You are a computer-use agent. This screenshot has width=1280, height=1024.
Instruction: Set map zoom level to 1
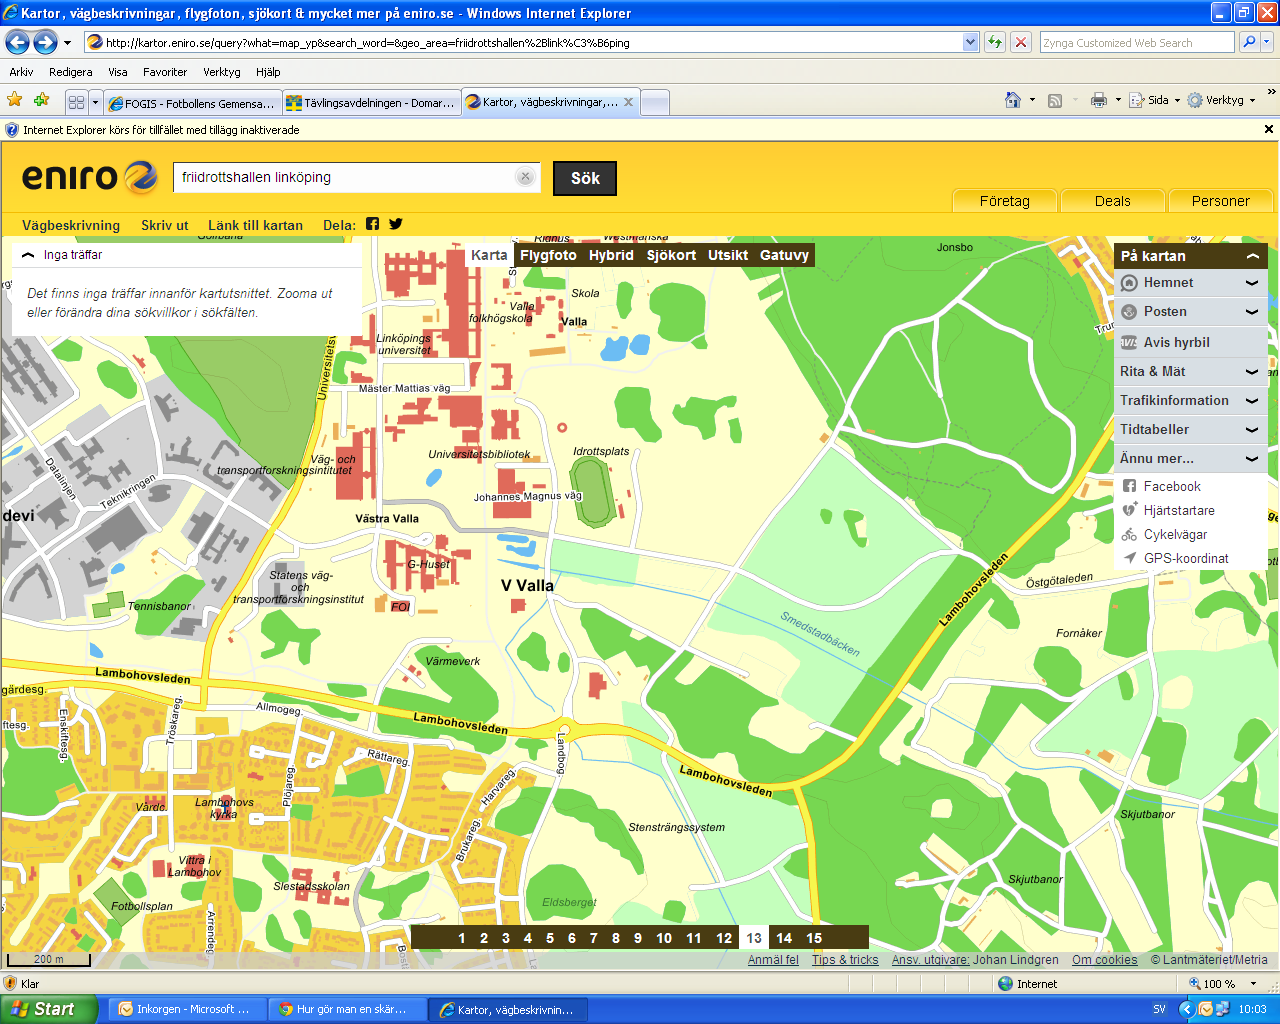(462, 938)
